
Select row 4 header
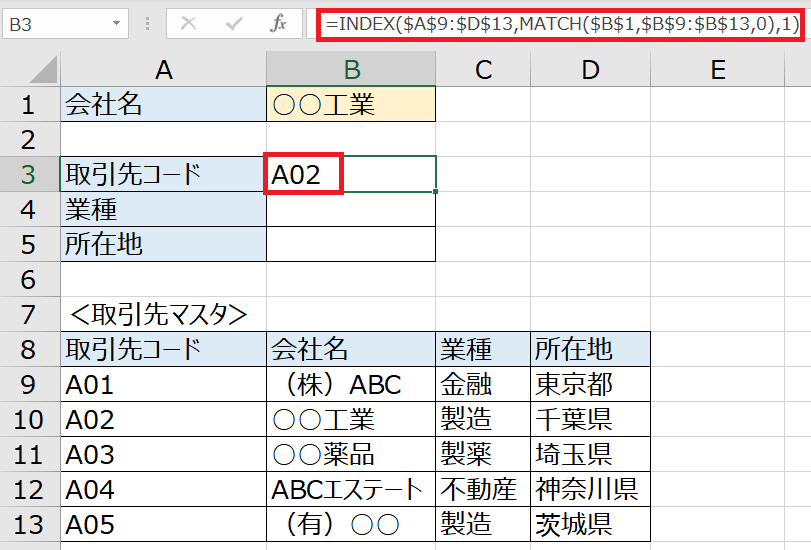(29, 210)
